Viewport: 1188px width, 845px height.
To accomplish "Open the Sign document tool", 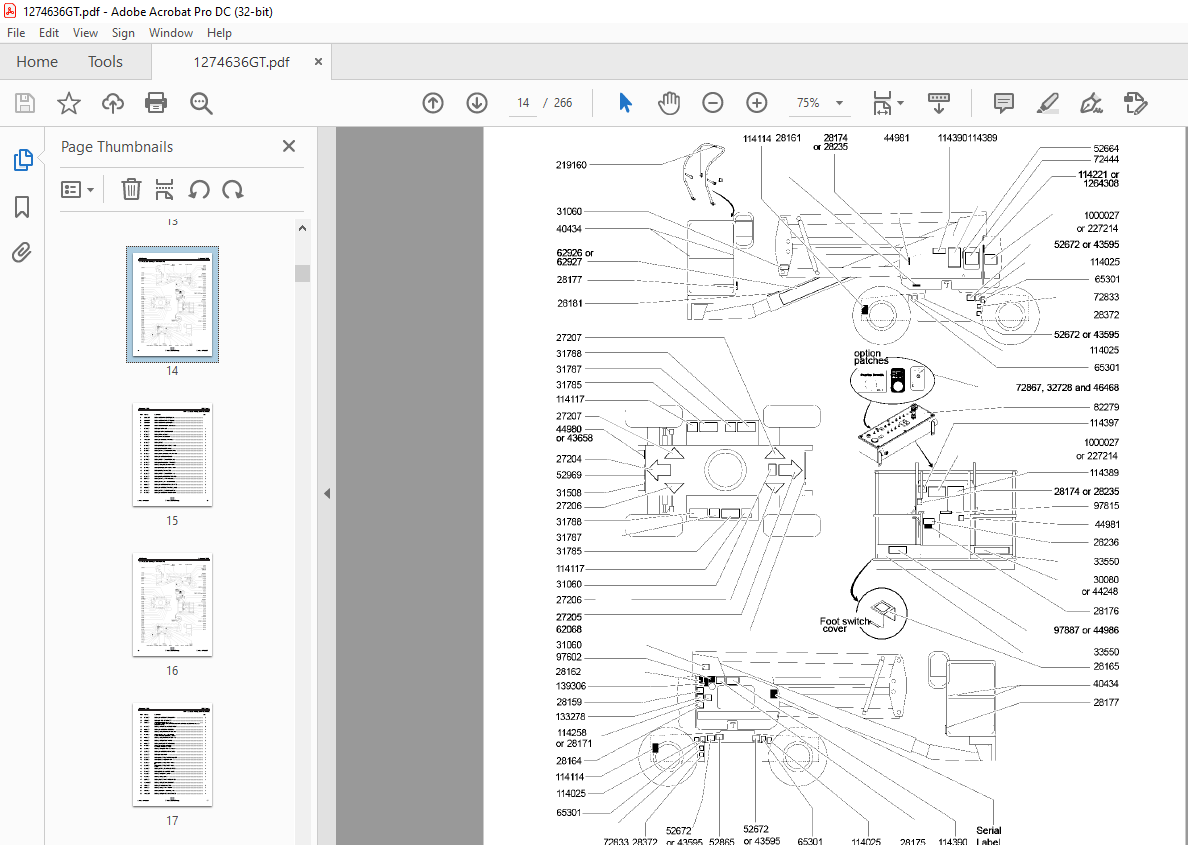I will 1091,103.
